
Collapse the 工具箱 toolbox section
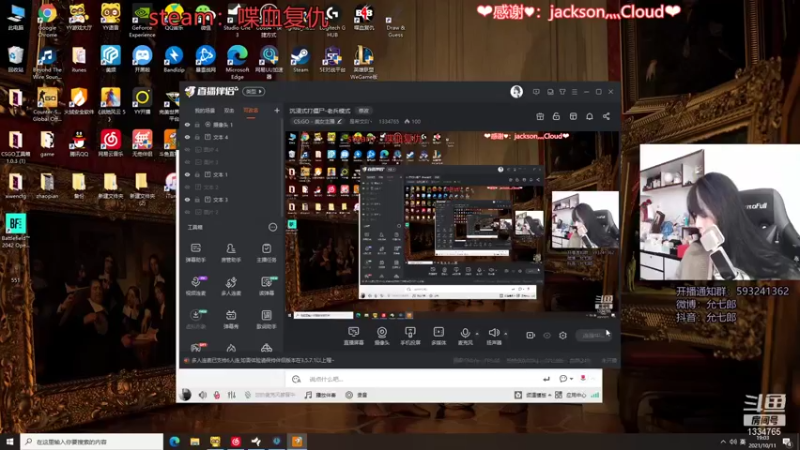[272, 227]
